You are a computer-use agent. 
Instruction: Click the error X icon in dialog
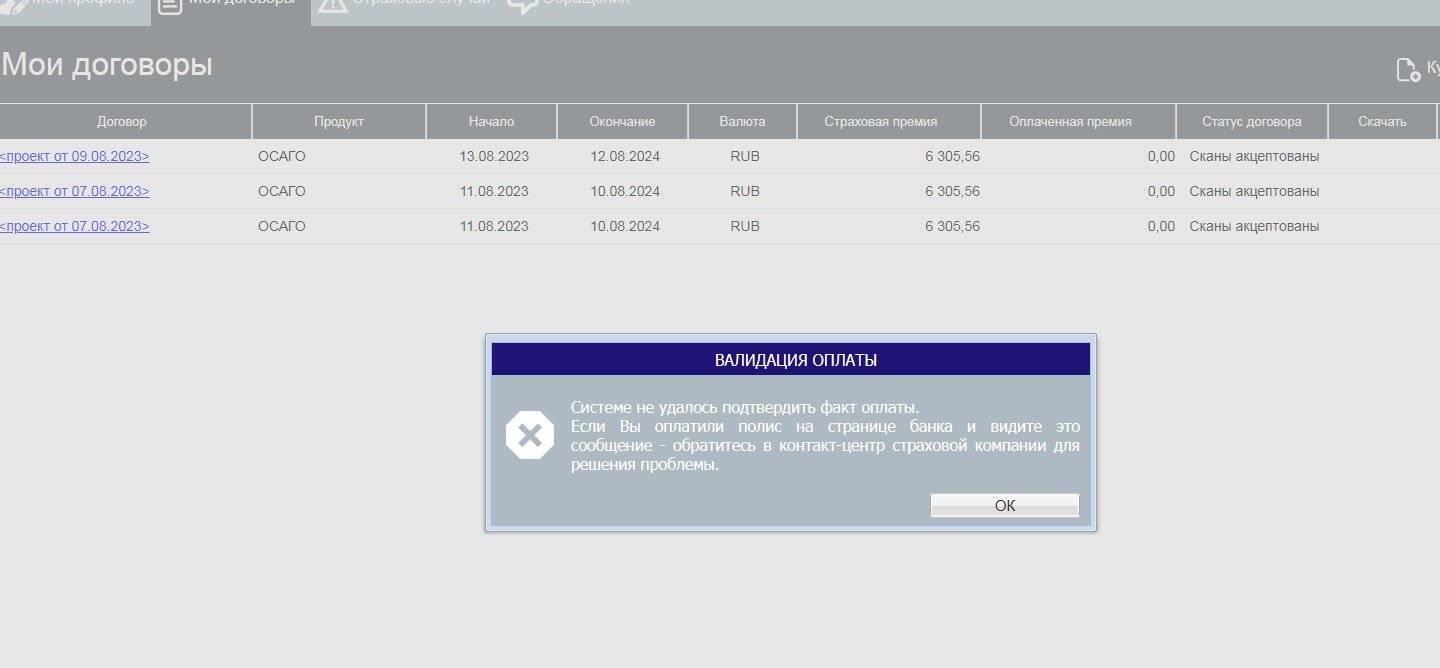tap(529, 435)
